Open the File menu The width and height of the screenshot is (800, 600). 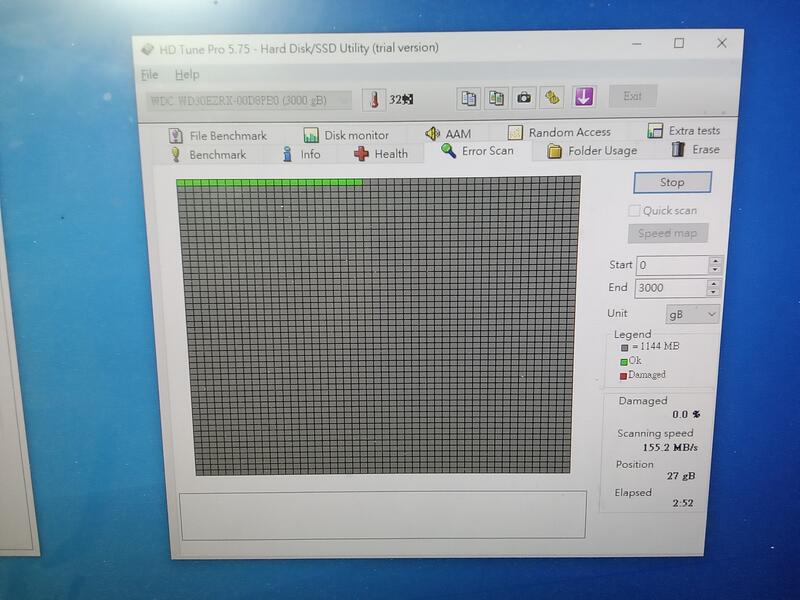[x=149, y=75]
